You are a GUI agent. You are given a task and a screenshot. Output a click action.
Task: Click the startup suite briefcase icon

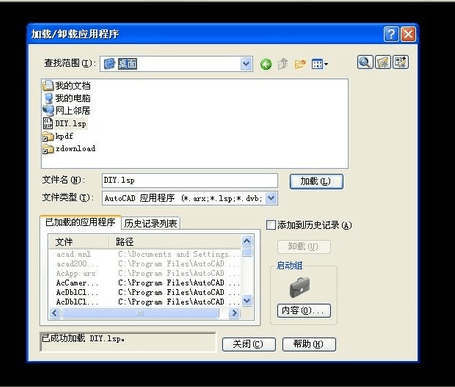coord(299,287)
